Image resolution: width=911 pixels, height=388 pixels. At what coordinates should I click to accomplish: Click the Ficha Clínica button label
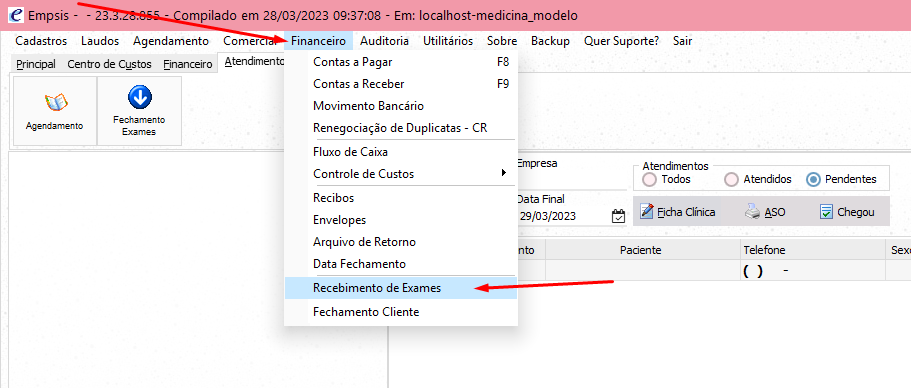[686, 213]
